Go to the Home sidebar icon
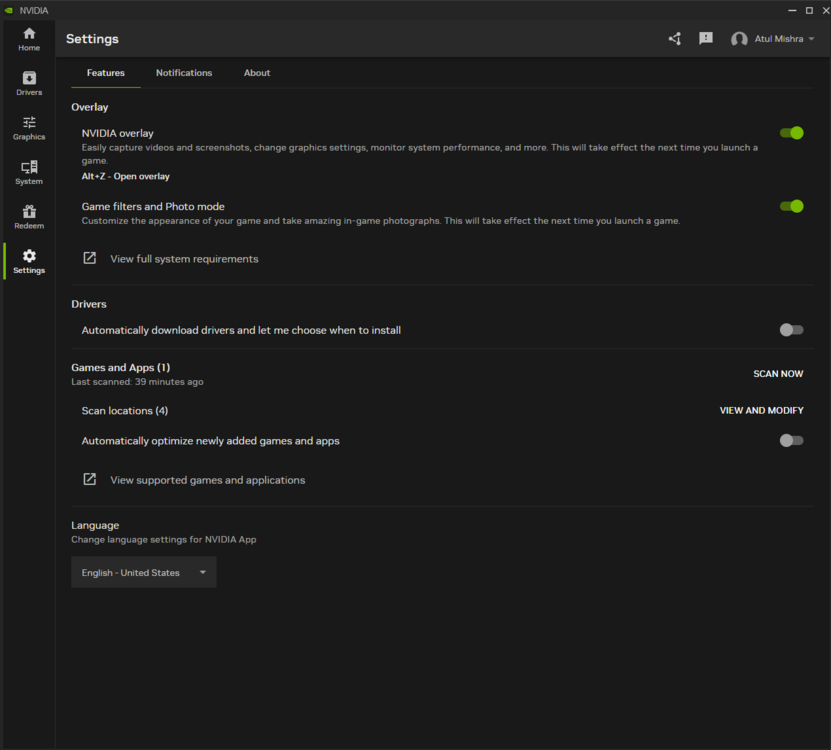This screenshot has height=750, width=831. [29, 38]
